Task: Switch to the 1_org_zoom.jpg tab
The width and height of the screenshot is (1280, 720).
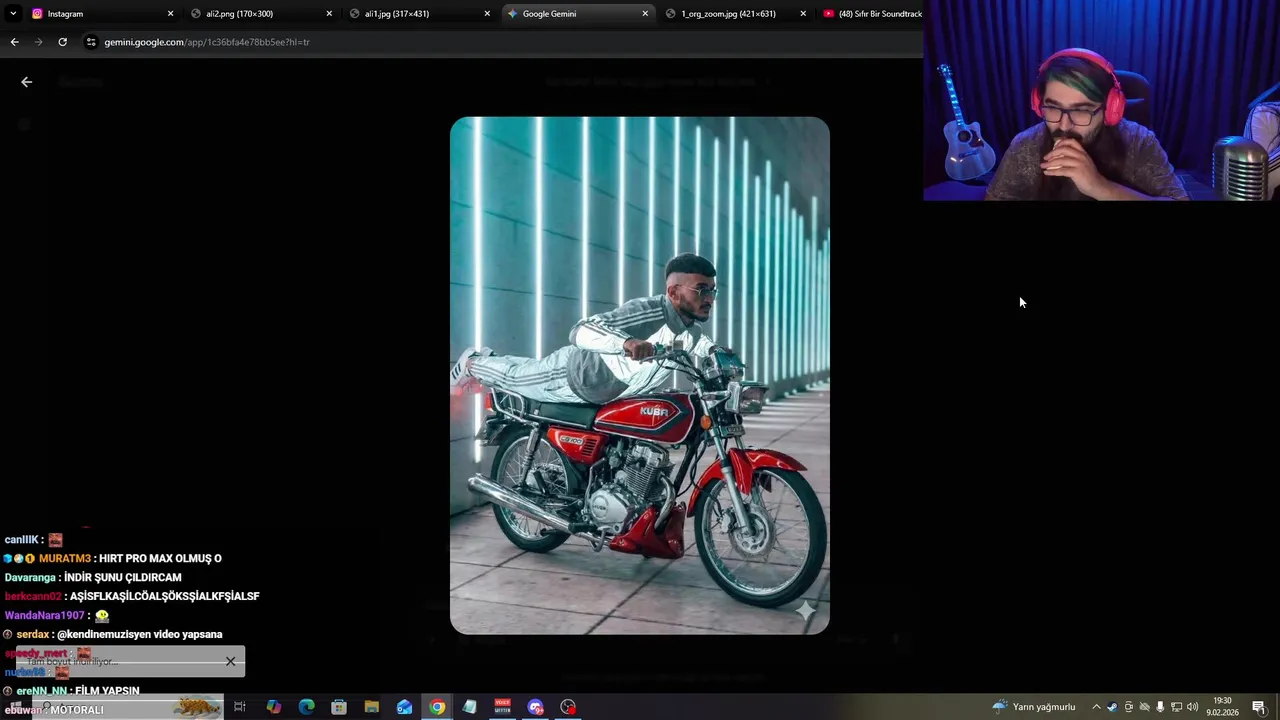Action: (x=735, y=14)
